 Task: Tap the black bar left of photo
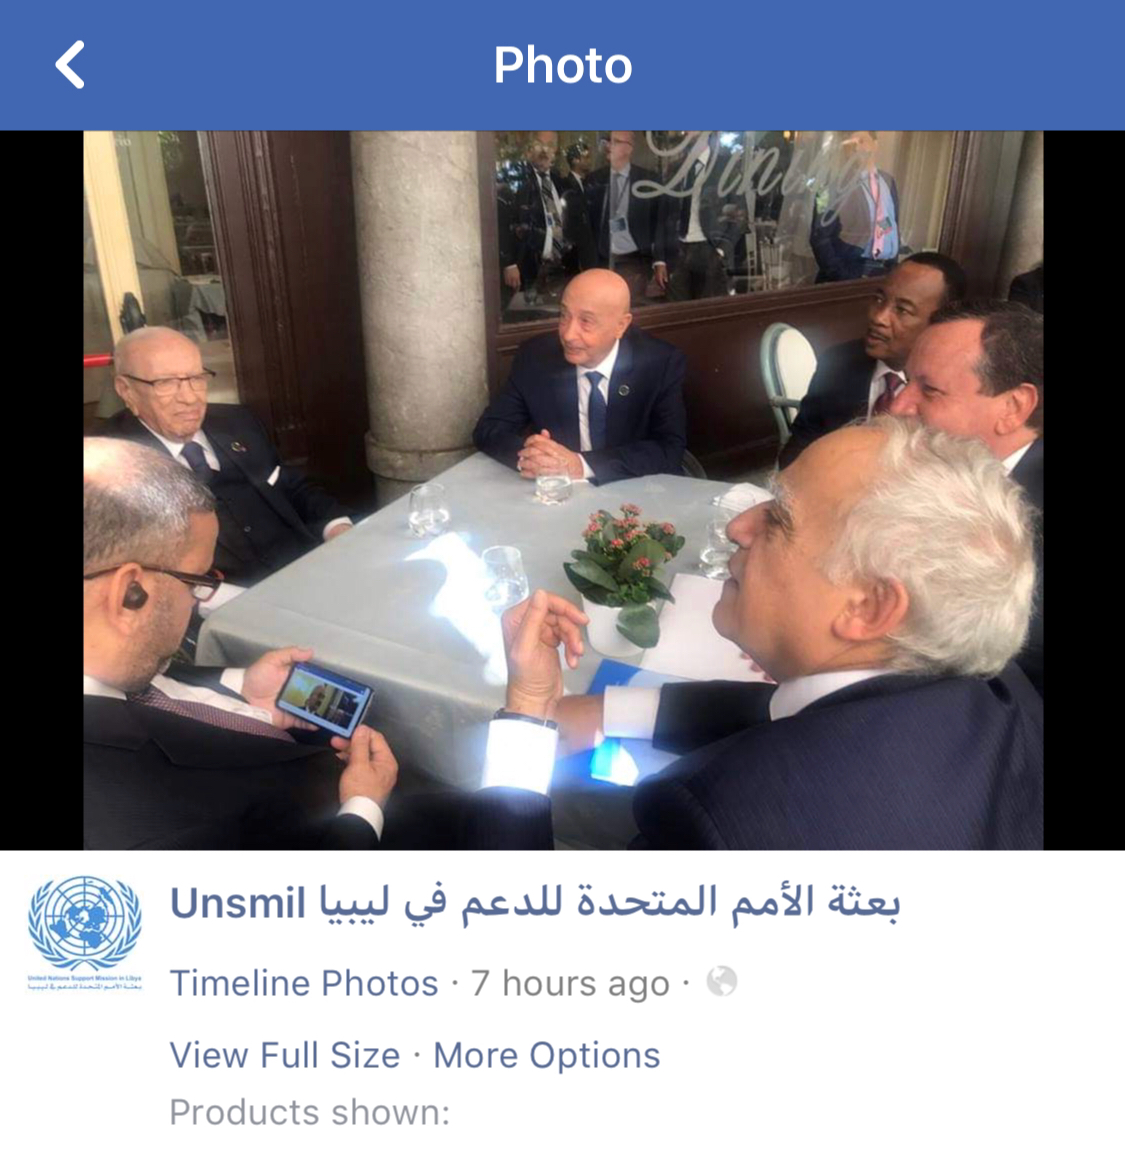pyautogui.click(x=41, y=490)
